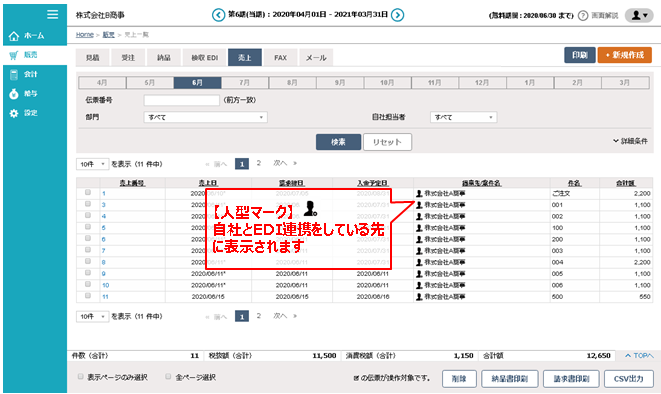Click the 納品書印刷 button
The height and width of the screenshot is (394, 661).
click(x=510, y=379)
